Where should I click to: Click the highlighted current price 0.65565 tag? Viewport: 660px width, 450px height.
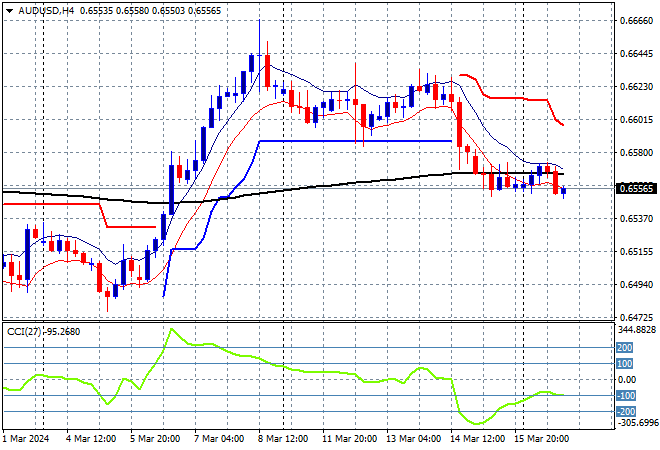pos(638,188)
